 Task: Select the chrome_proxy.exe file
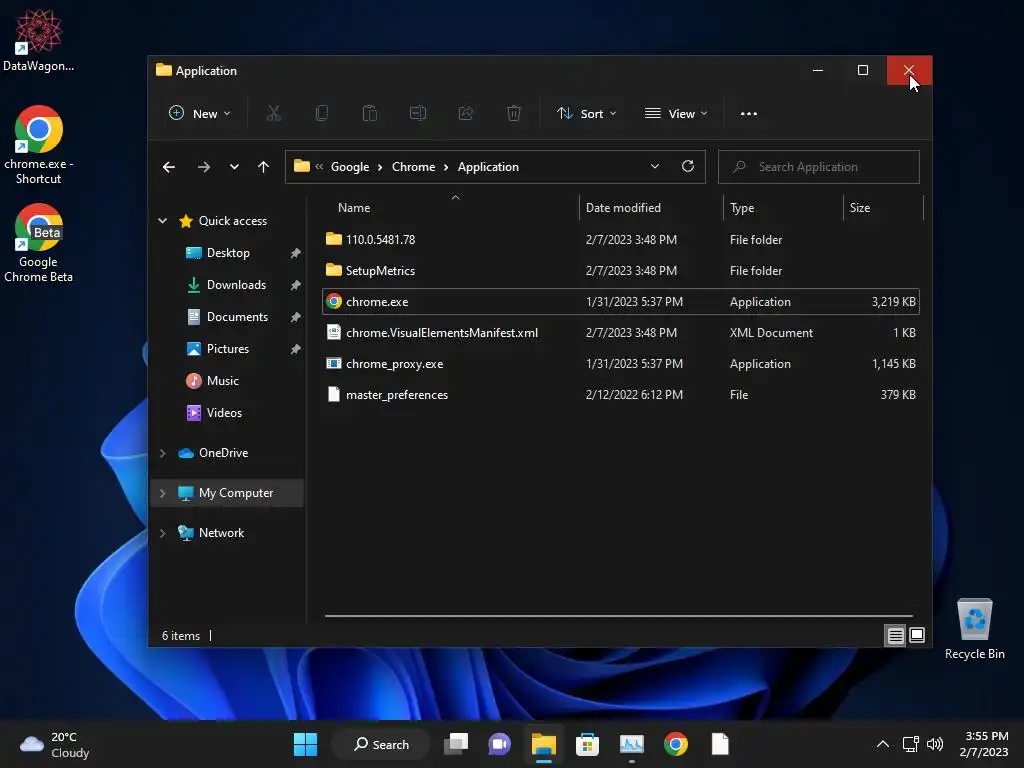(621, 364)
